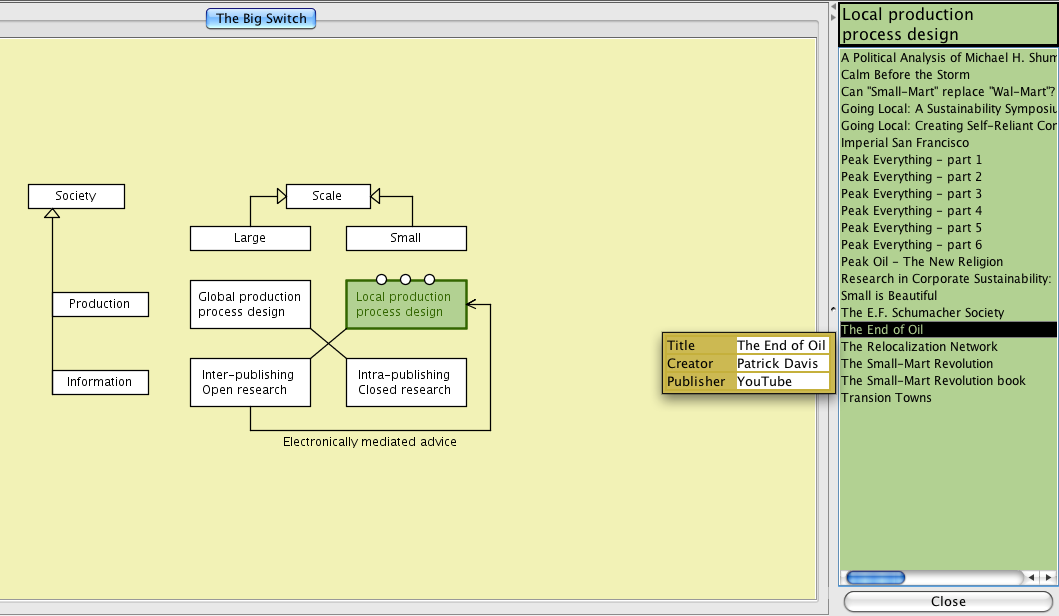Click the scroll left arrow in list panel
Screen dimensions: 1059x616
pos(1031,578)
